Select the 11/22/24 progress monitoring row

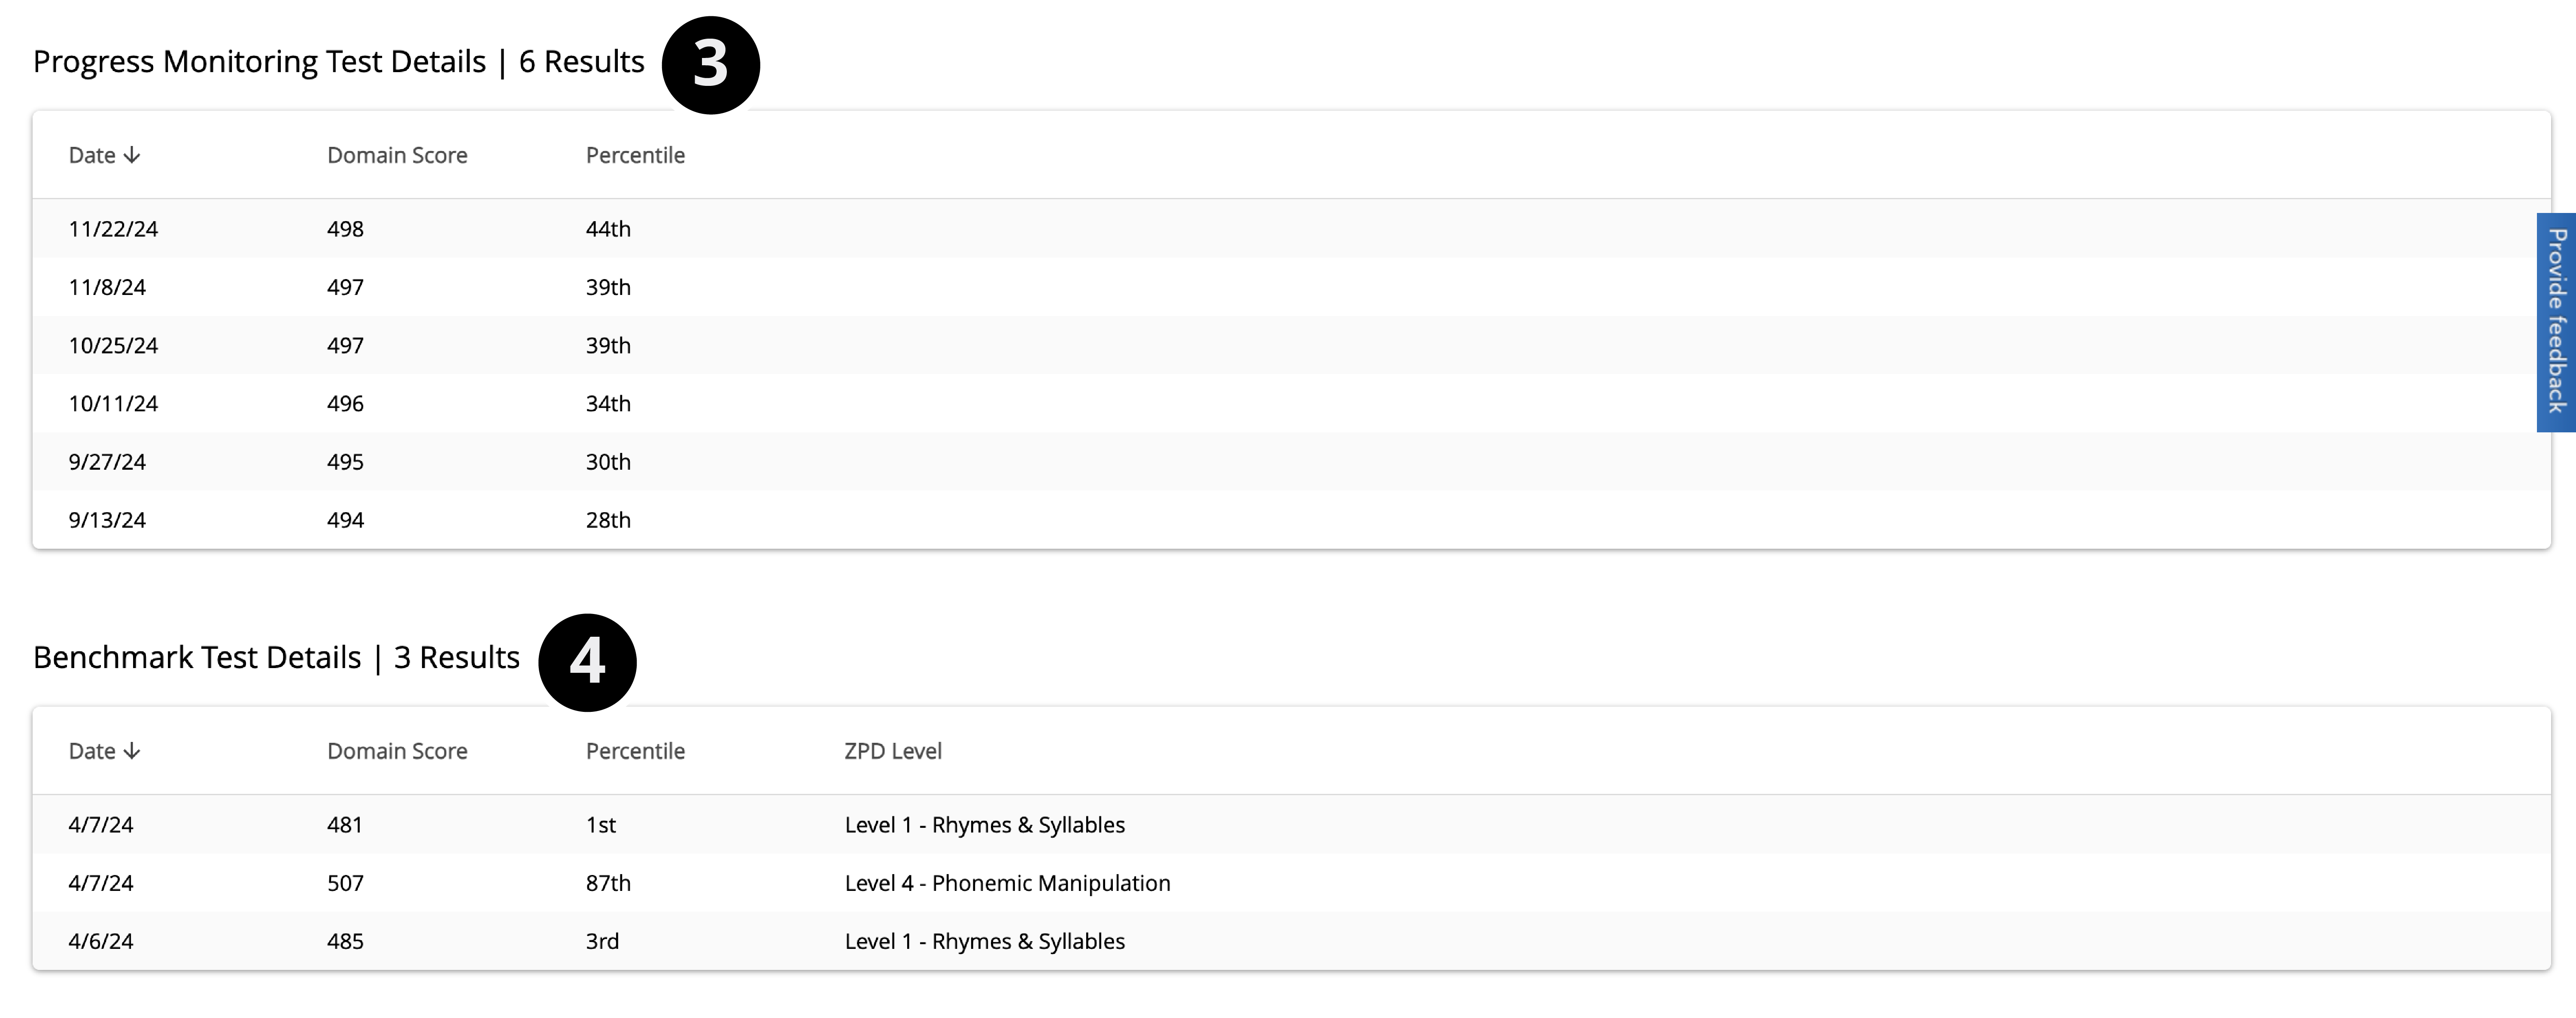tap(113, 229)
